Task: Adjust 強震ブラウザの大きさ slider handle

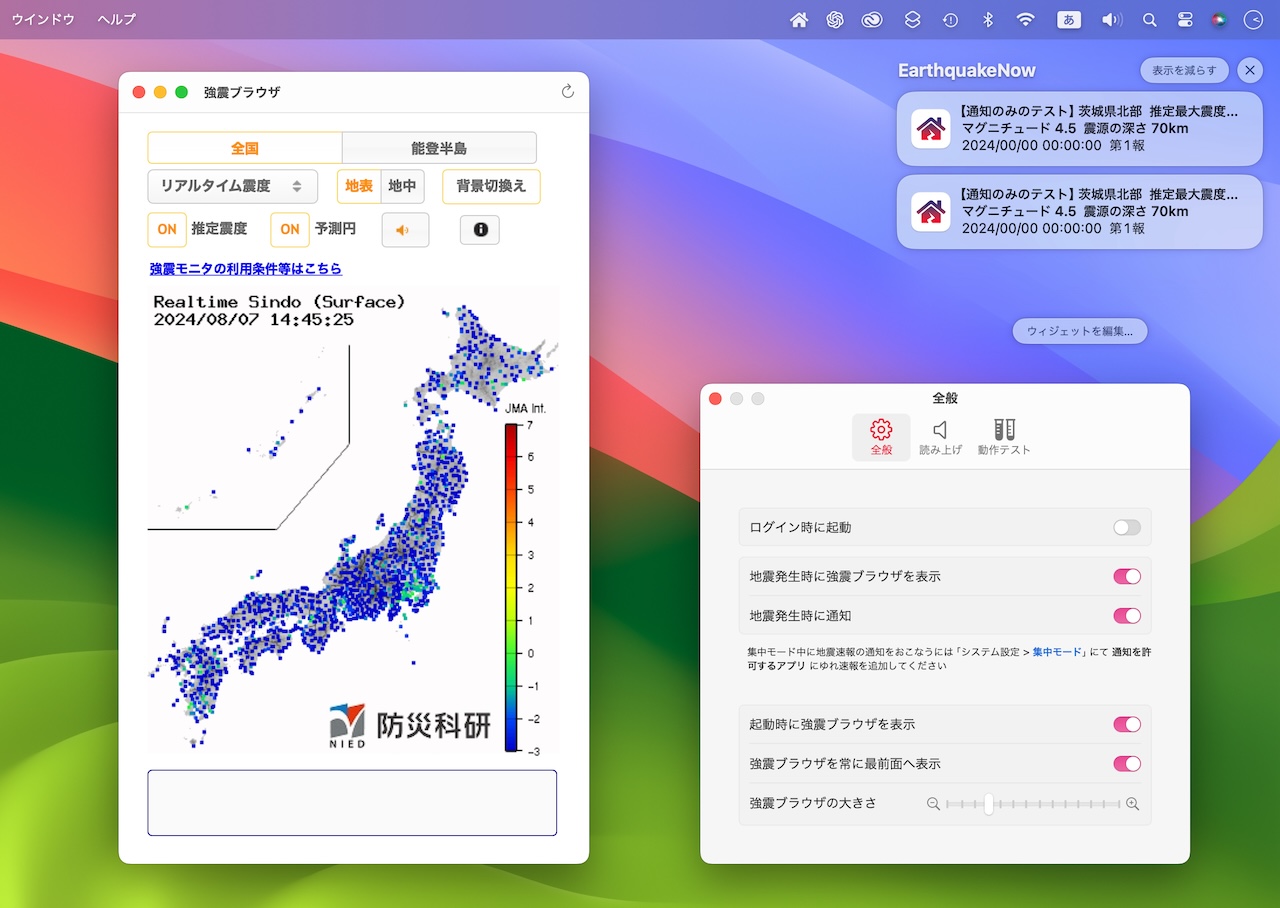Action: (x=988, y=804)
